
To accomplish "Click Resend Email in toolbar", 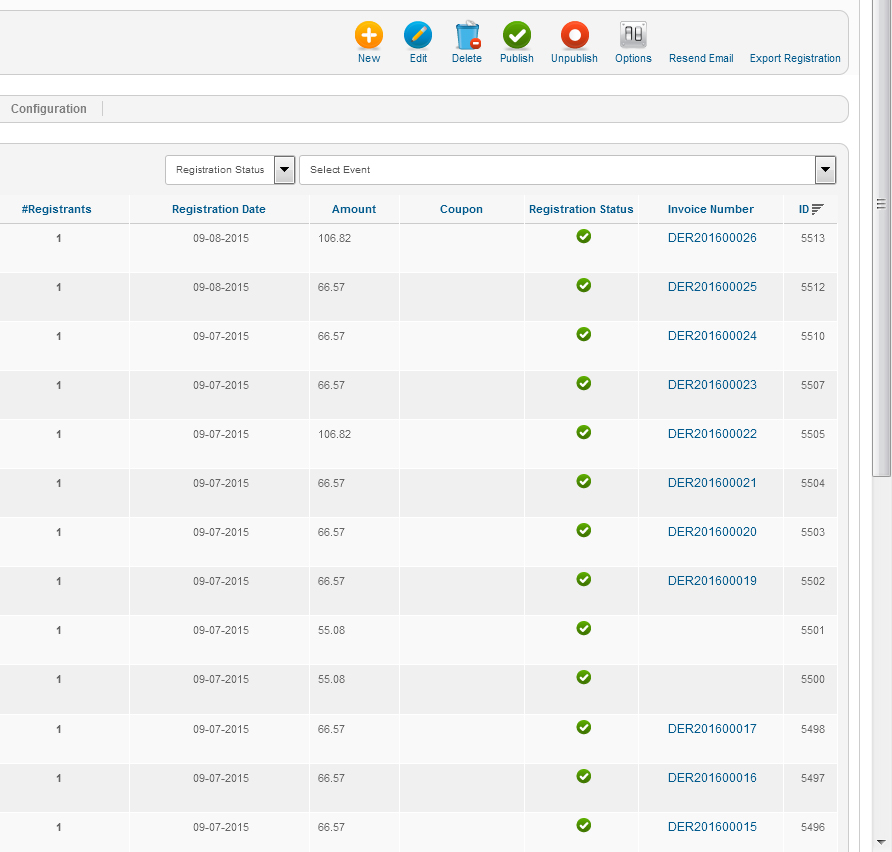I will point(701,58).
